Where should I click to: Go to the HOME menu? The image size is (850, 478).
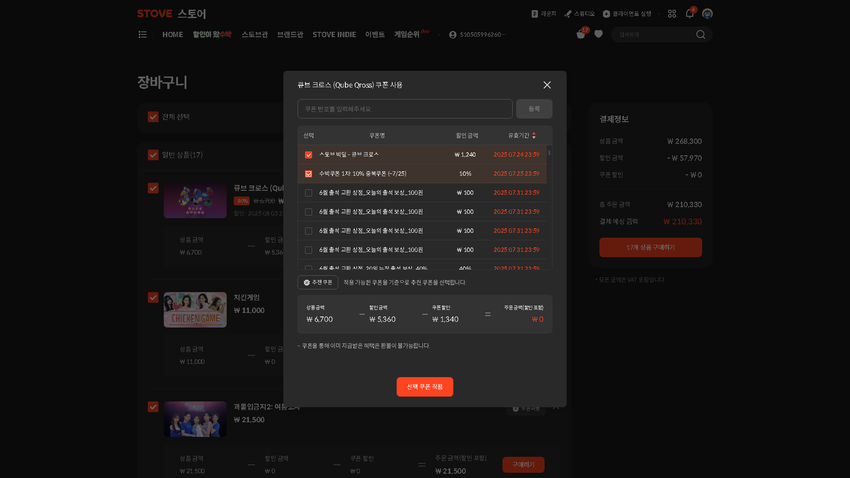coord(172,35)
